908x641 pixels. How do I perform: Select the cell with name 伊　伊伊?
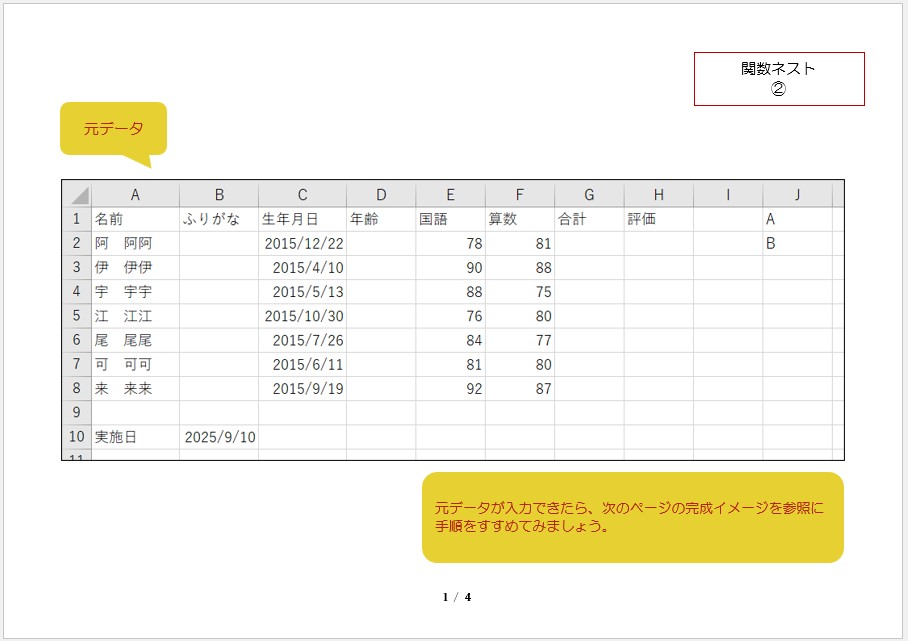click(135, 267)
